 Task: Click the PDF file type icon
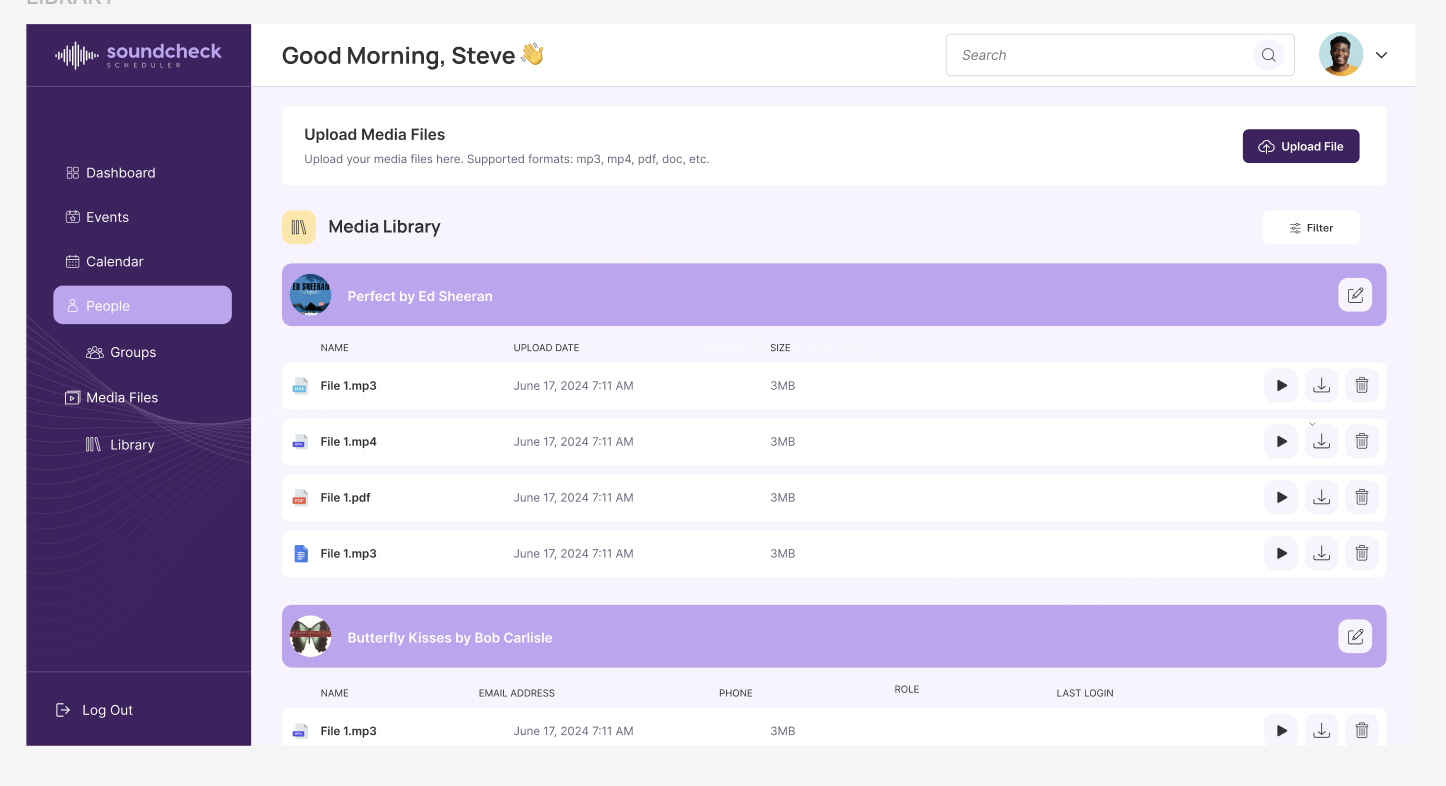pyautogui.click(x=299, y=497)
